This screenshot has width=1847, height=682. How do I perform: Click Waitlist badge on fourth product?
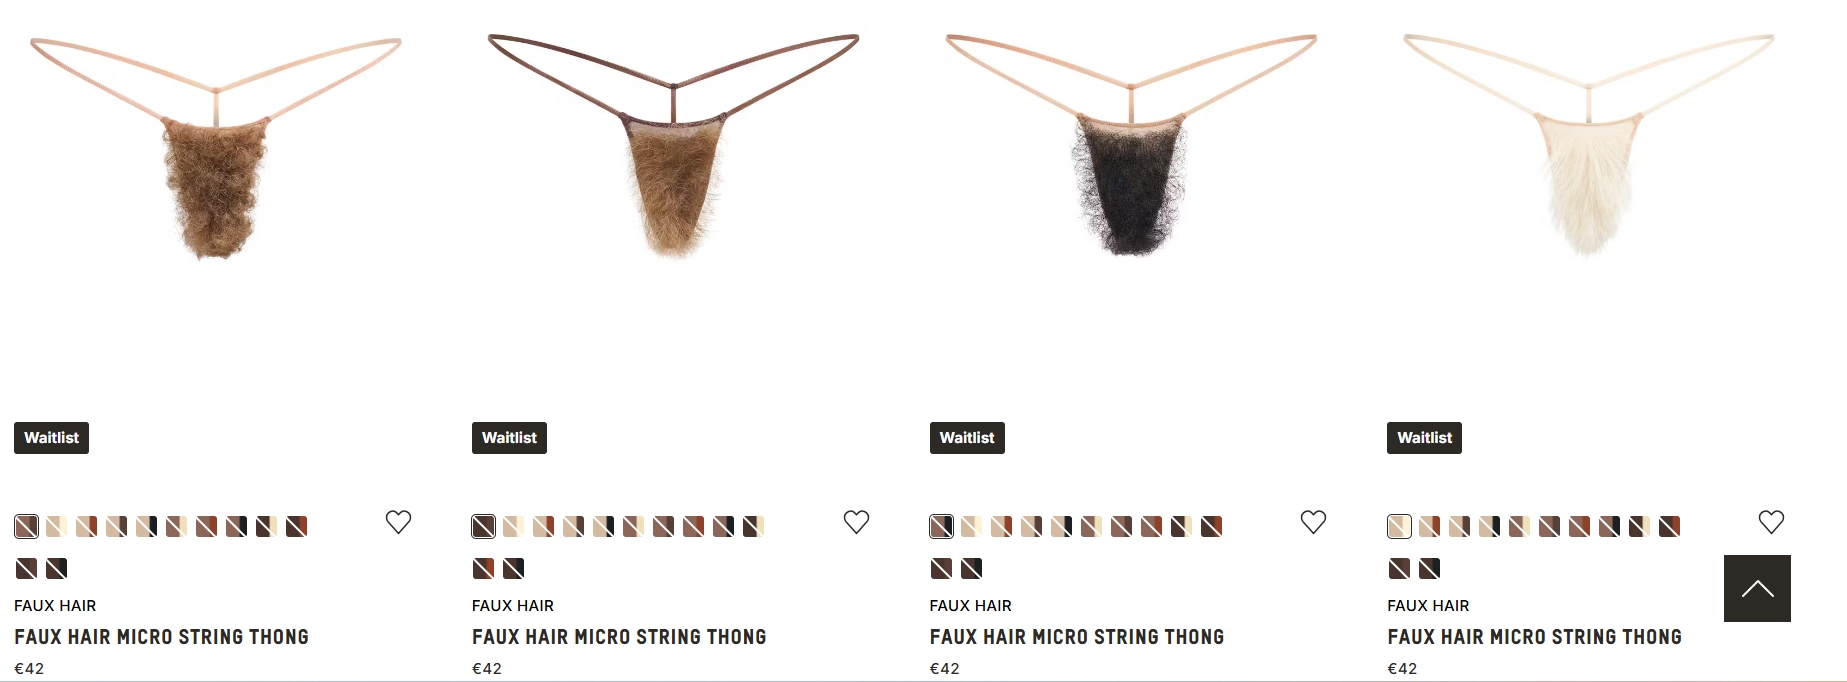click(x=1424, y=438)
